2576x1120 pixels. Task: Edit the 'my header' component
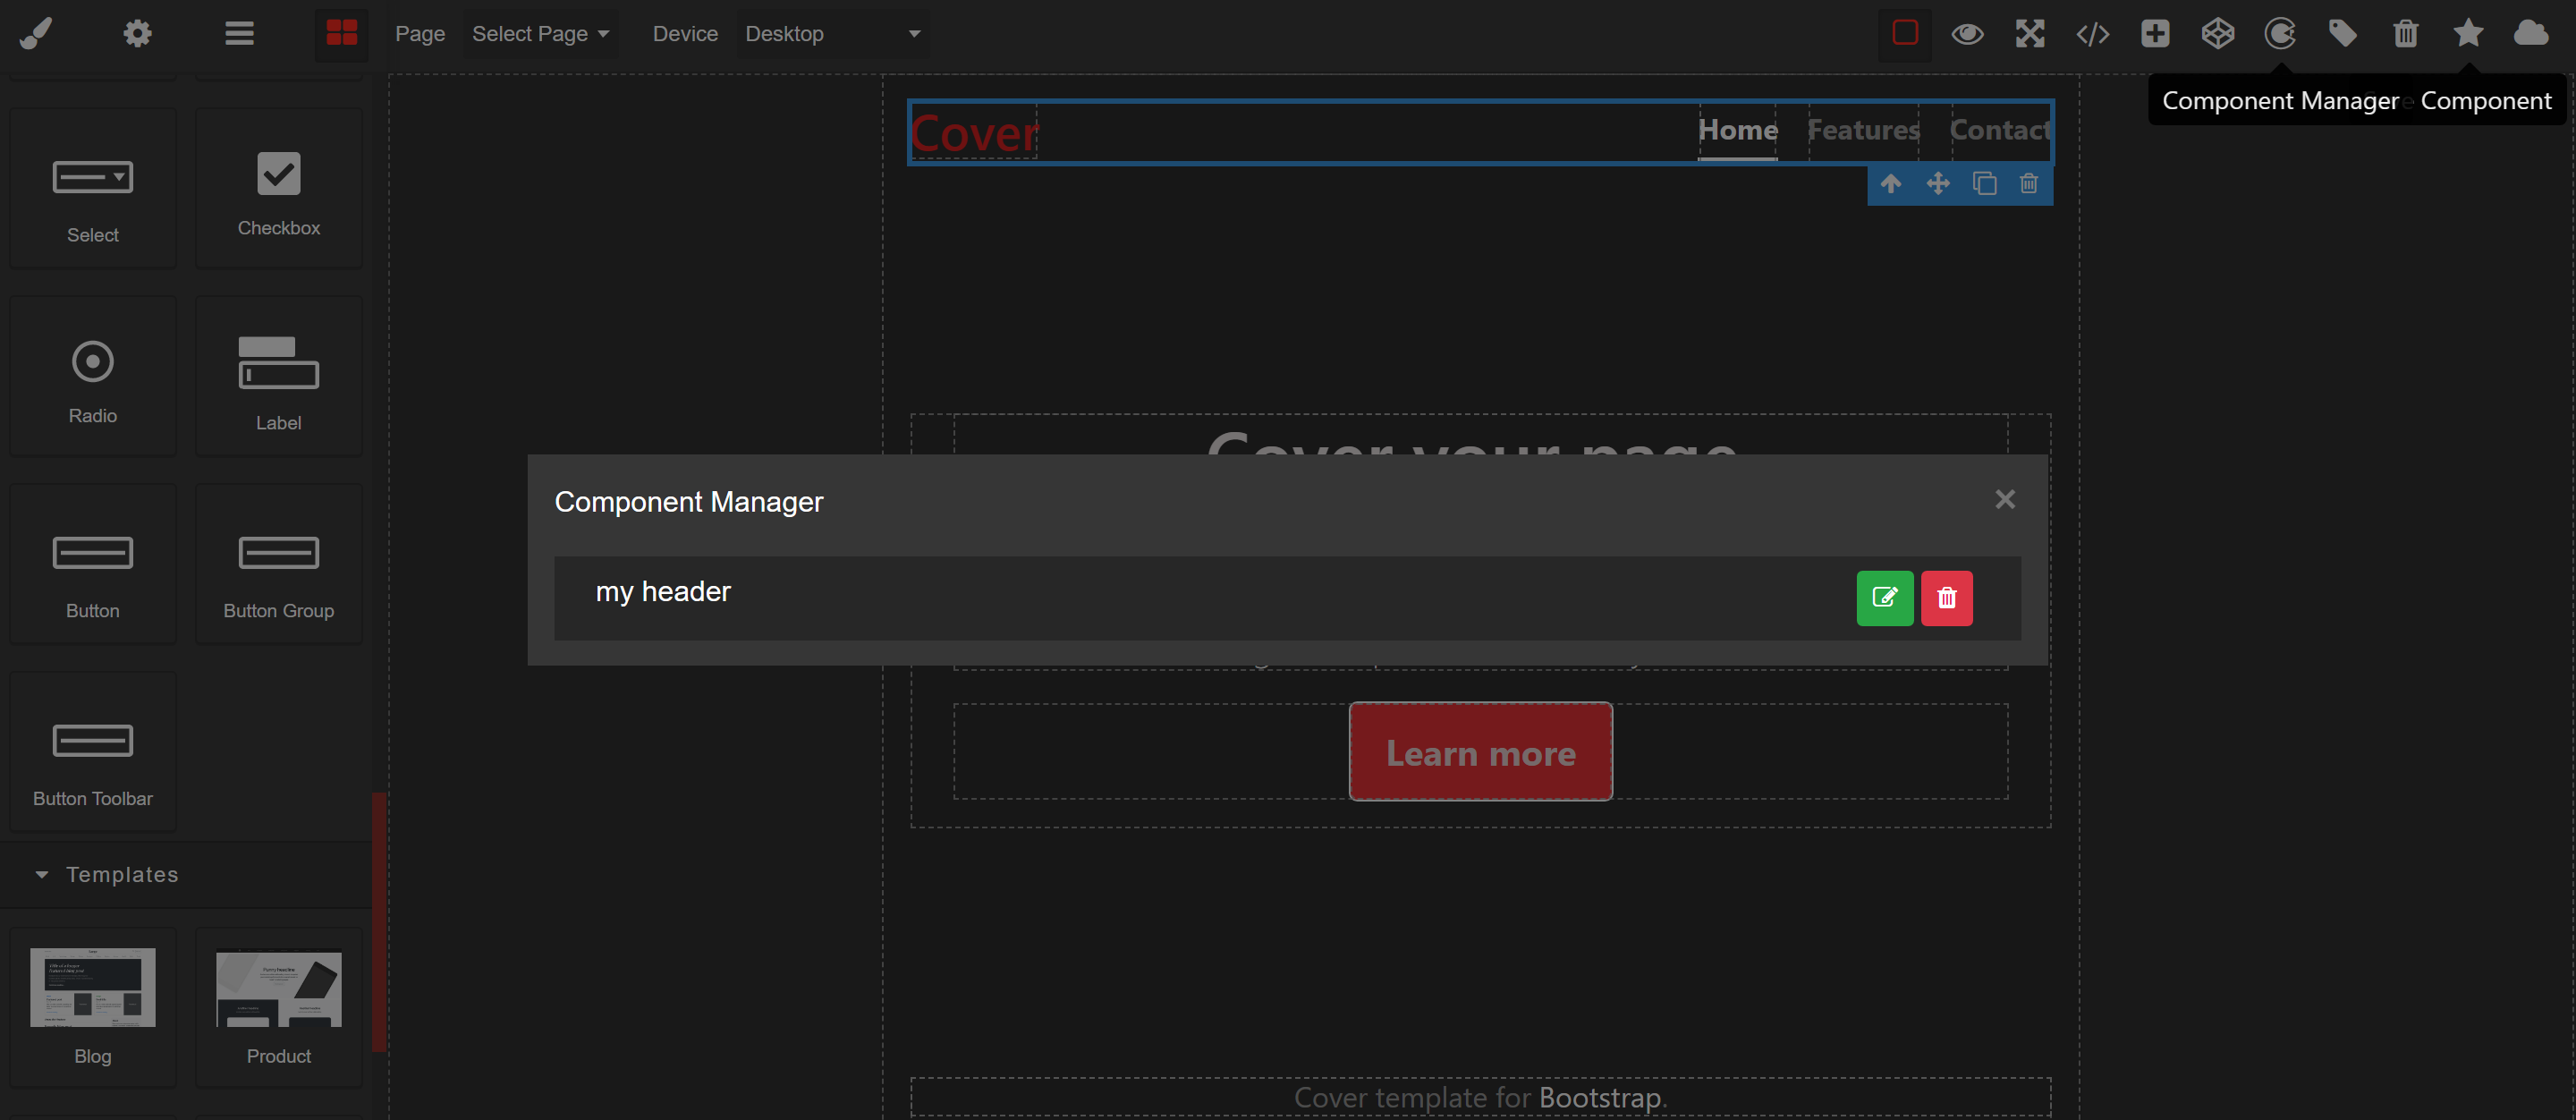1884,598
